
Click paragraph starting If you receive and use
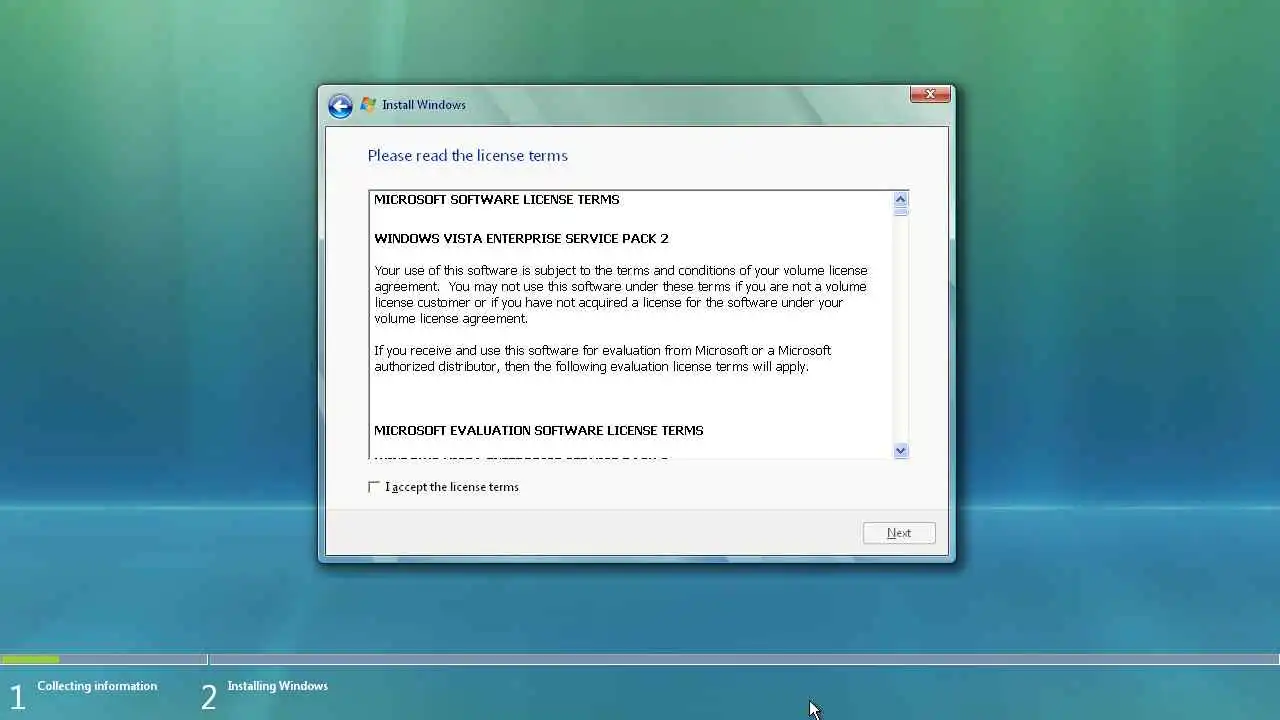[603, 358]
